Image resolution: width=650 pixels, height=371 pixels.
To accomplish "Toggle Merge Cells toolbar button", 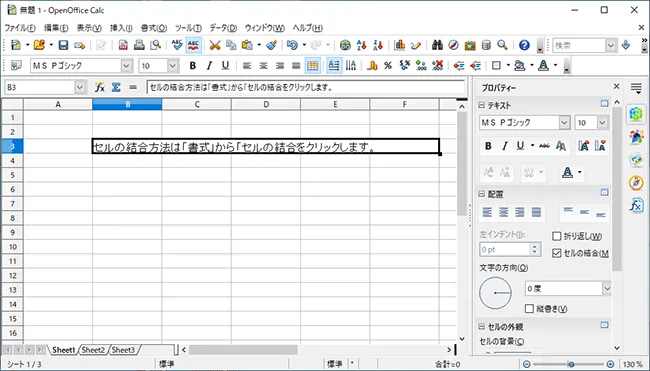I will click(x=312, y=65).
